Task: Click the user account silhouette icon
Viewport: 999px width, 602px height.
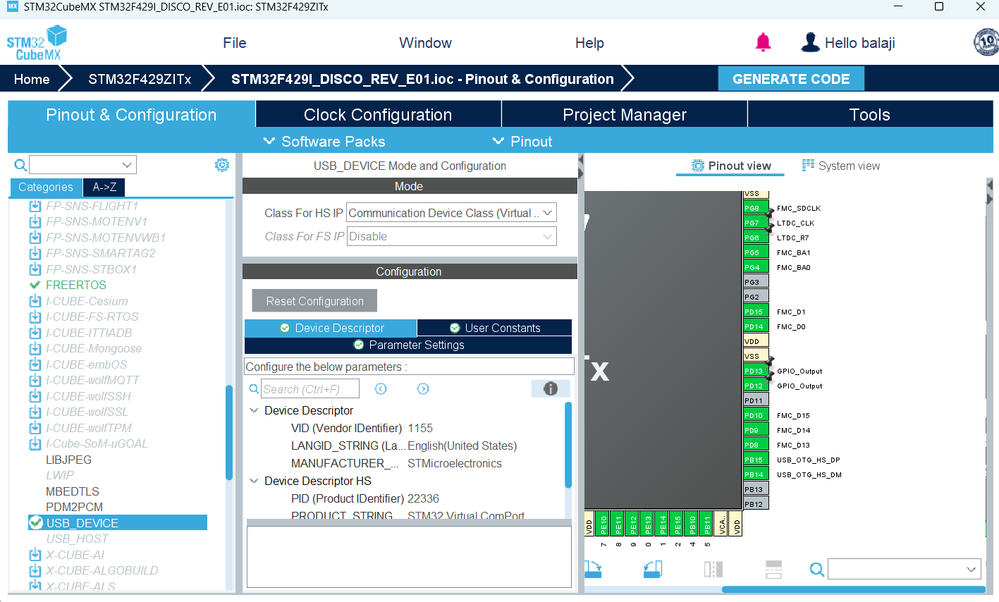Action: (810, 42)
